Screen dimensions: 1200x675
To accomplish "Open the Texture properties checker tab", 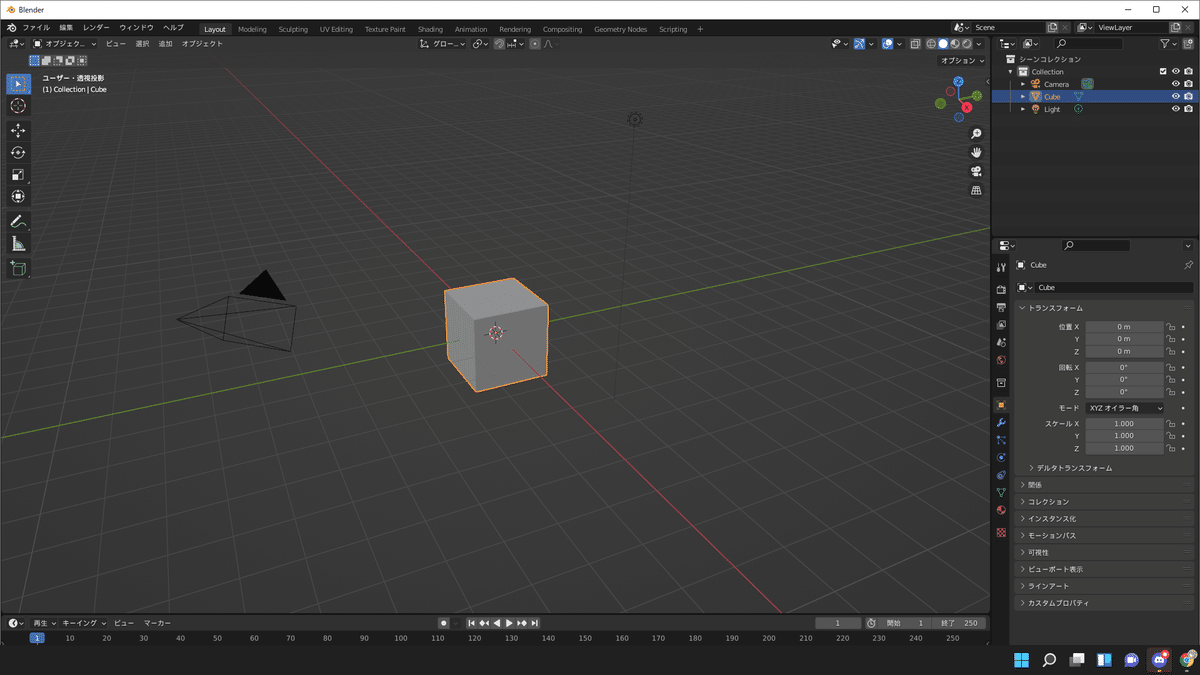I will pos(1001,532).
